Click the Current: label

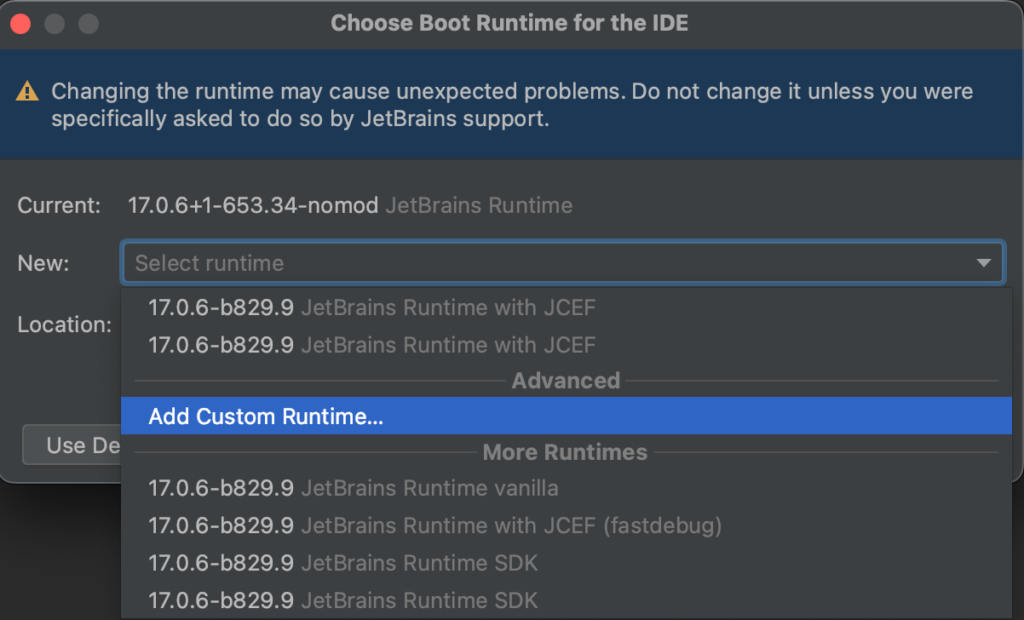coord(59,205)
